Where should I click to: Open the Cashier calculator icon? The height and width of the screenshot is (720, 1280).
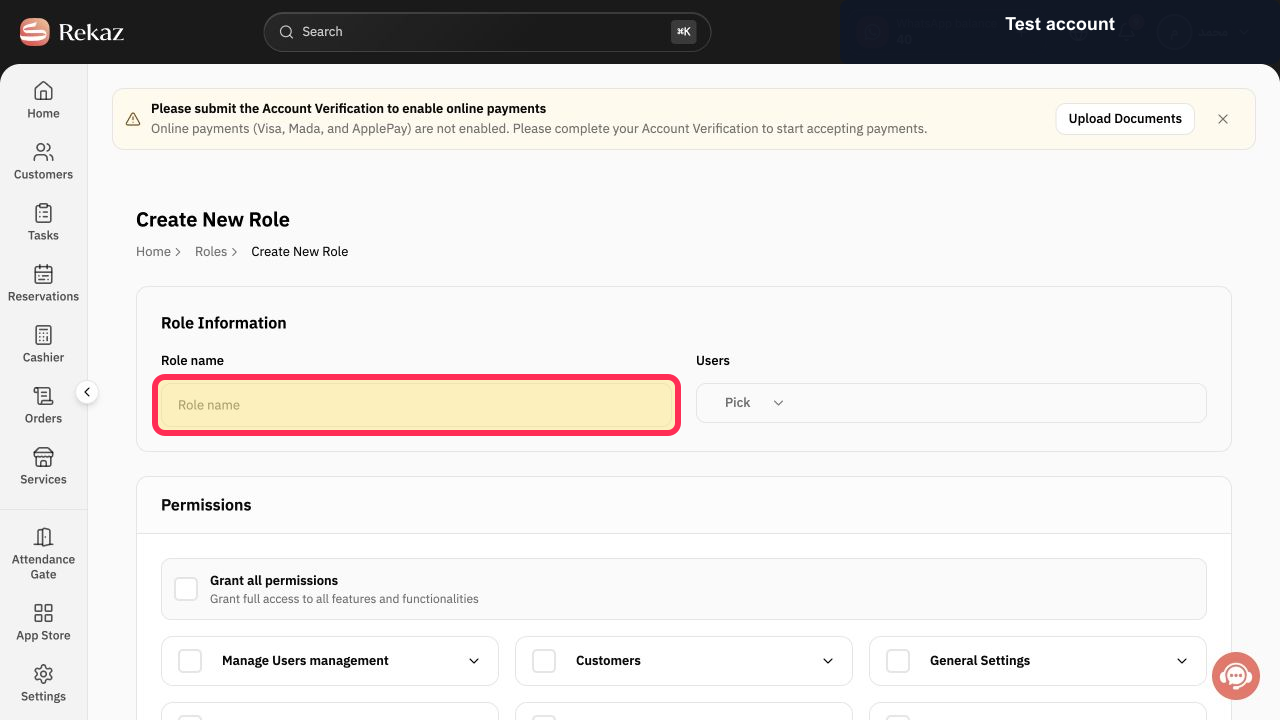point(43,335)
